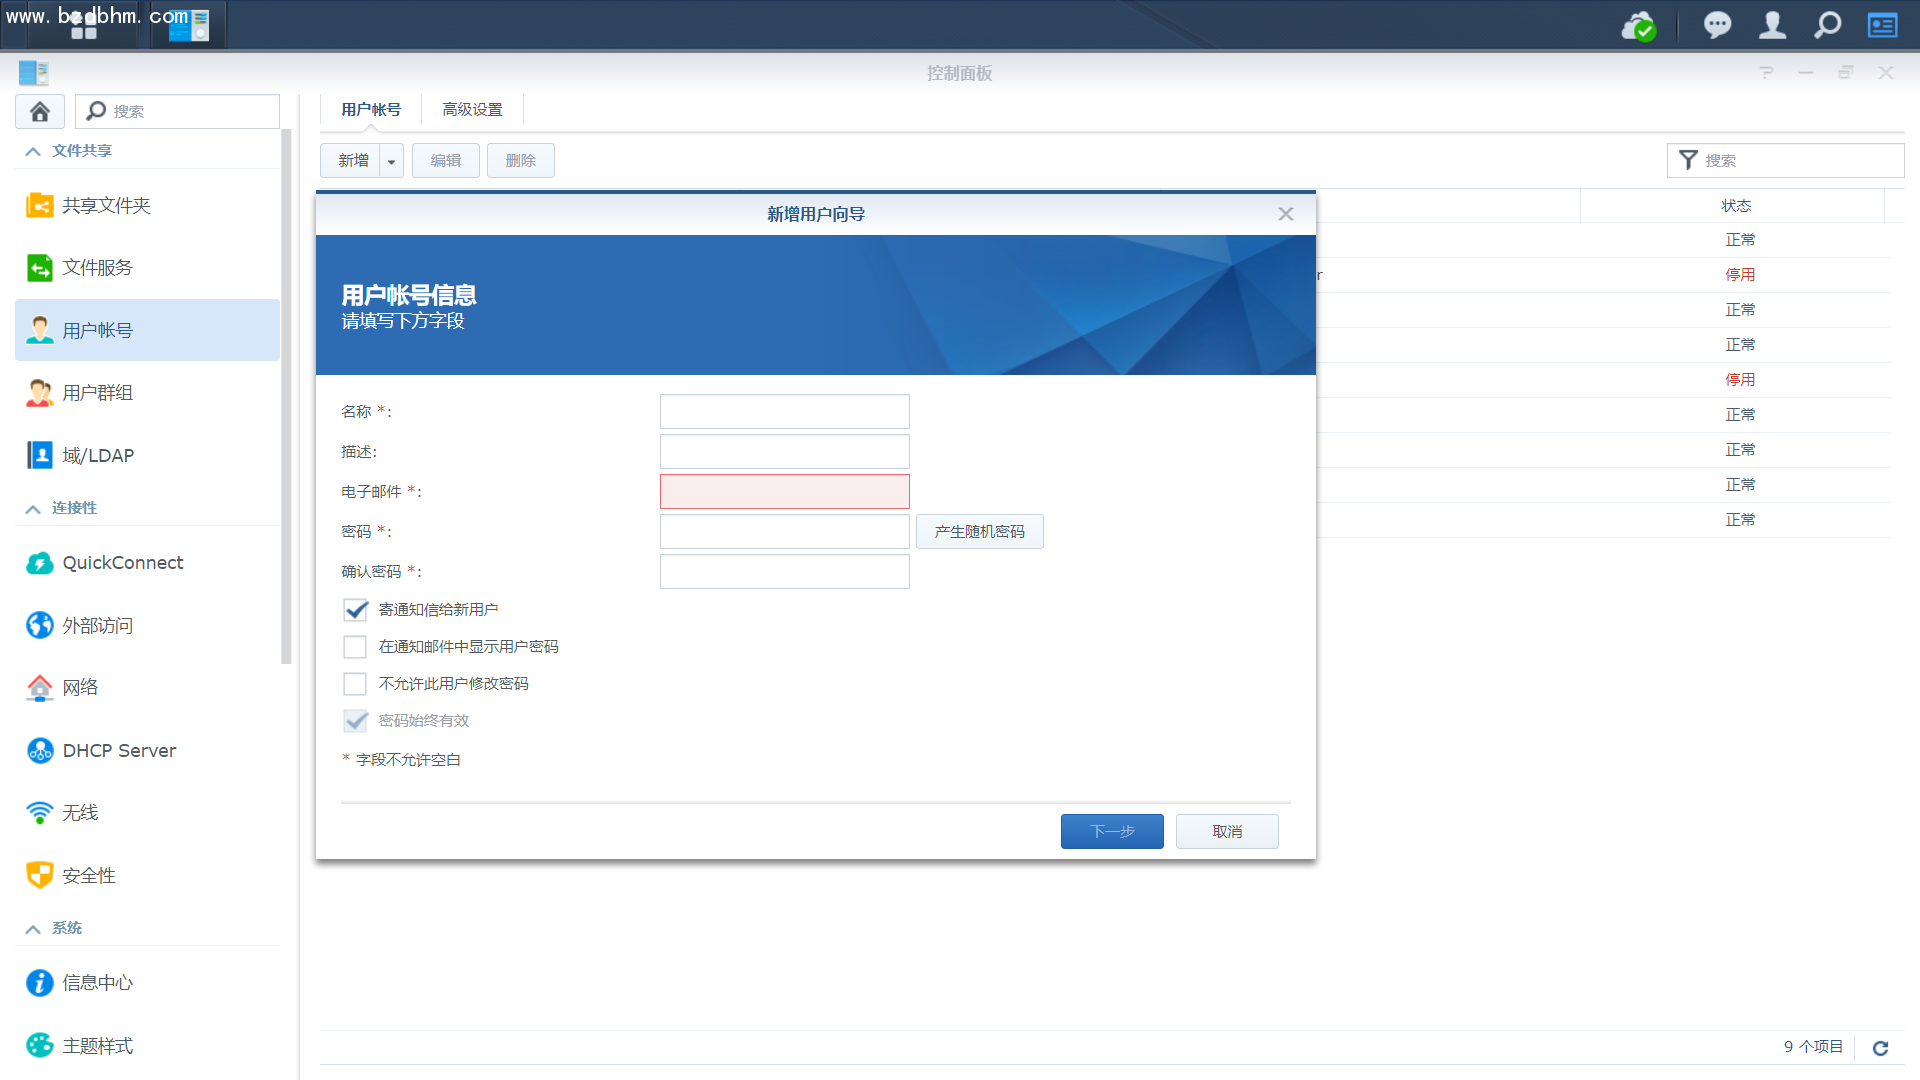The image size is (1920, 1080).
Task: Open the Create (新增) dropdown arrow
Action: pos(392,161)
